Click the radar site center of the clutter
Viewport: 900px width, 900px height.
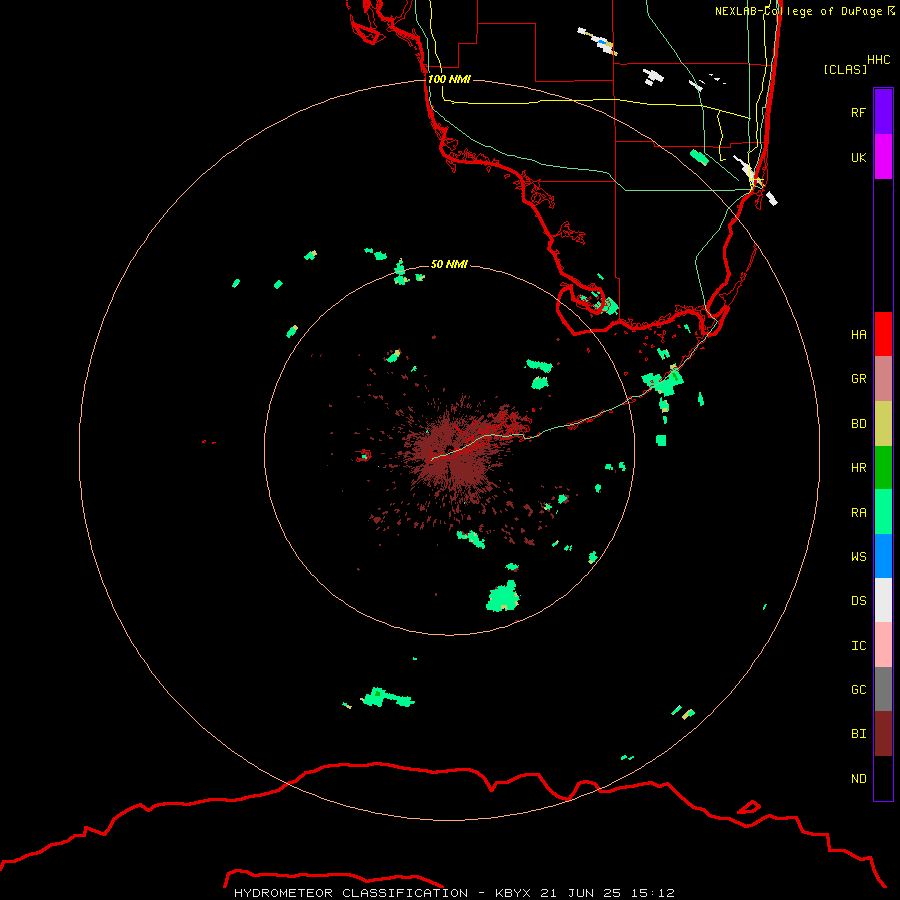449,449
